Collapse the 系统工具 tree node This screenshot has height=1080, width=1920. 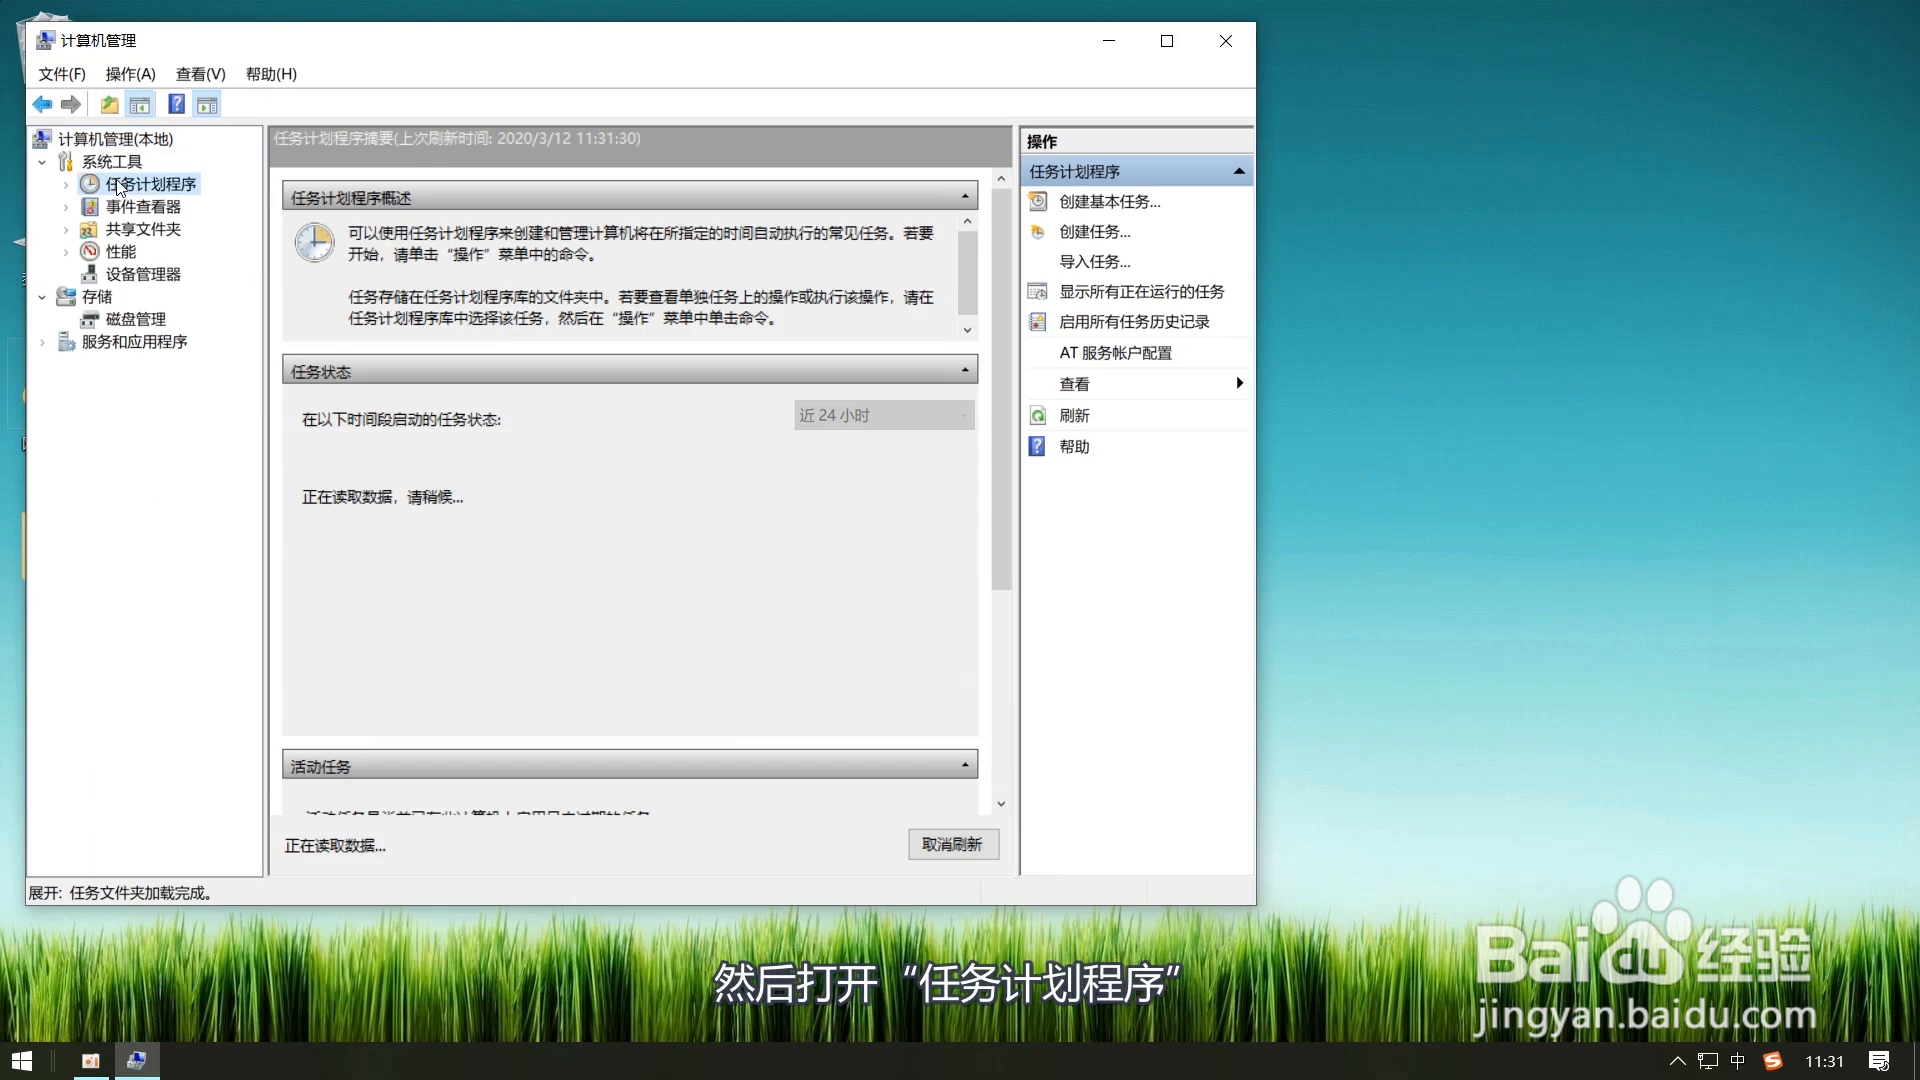(42, 162)
